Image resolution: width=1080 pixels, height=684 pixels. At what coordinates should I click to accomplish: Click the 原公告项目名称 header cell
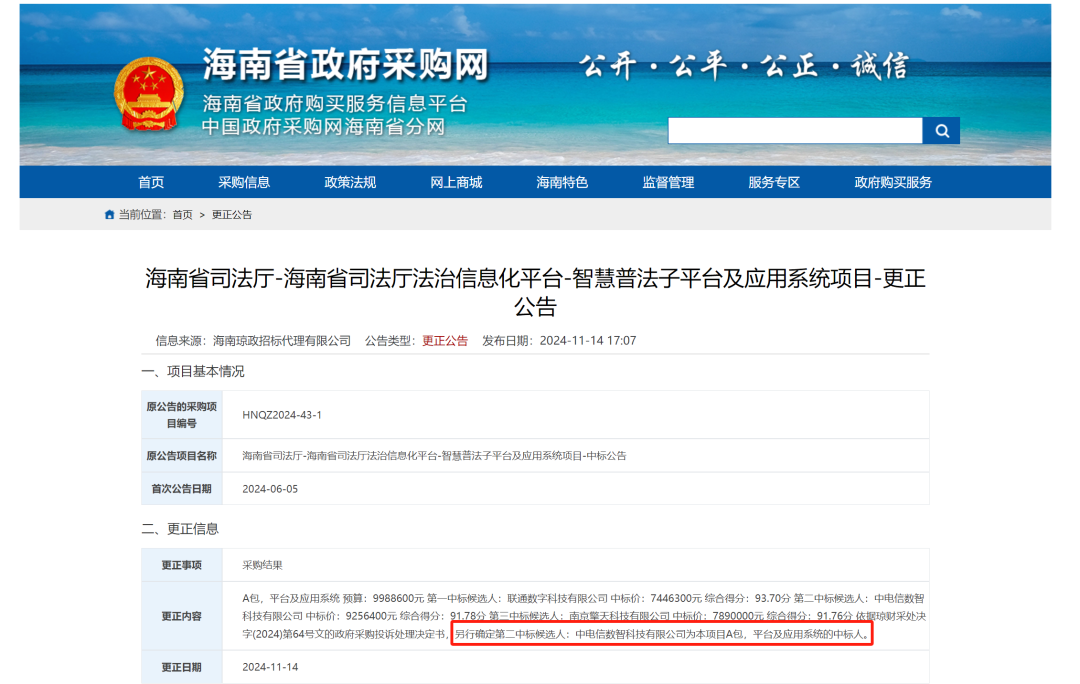(x=182, y=455)
